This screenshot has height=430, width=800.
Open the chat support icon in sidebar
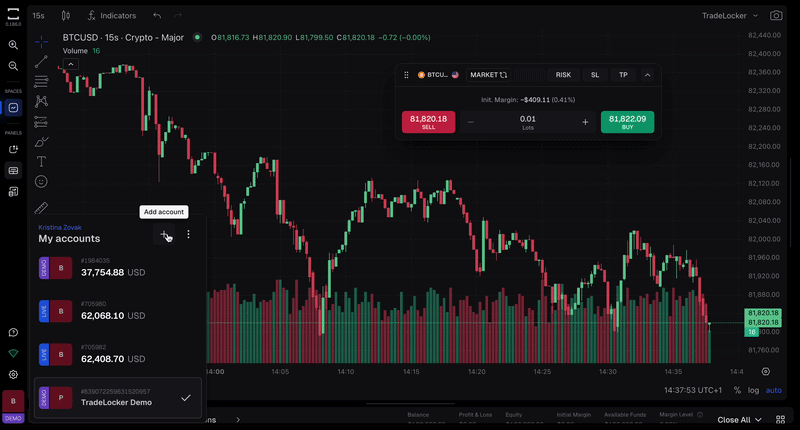pos(13,333)
